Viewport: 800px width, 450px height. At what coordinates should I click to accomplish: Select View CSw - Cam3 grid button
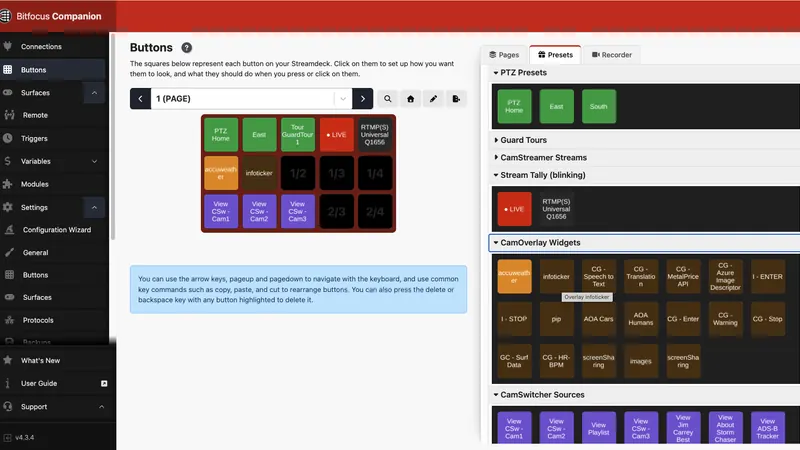(x=298, y=211)
